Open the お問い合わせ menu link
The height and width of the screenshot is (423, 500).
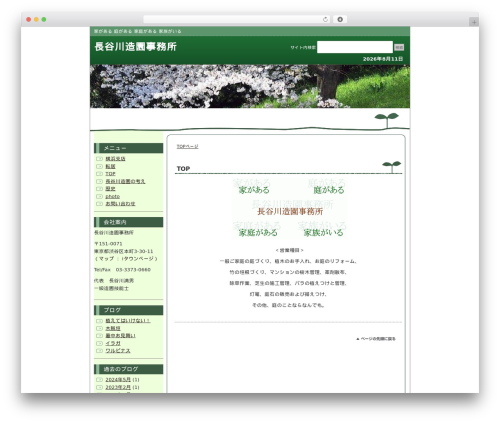pyautogui.click(x=120, y=204)
